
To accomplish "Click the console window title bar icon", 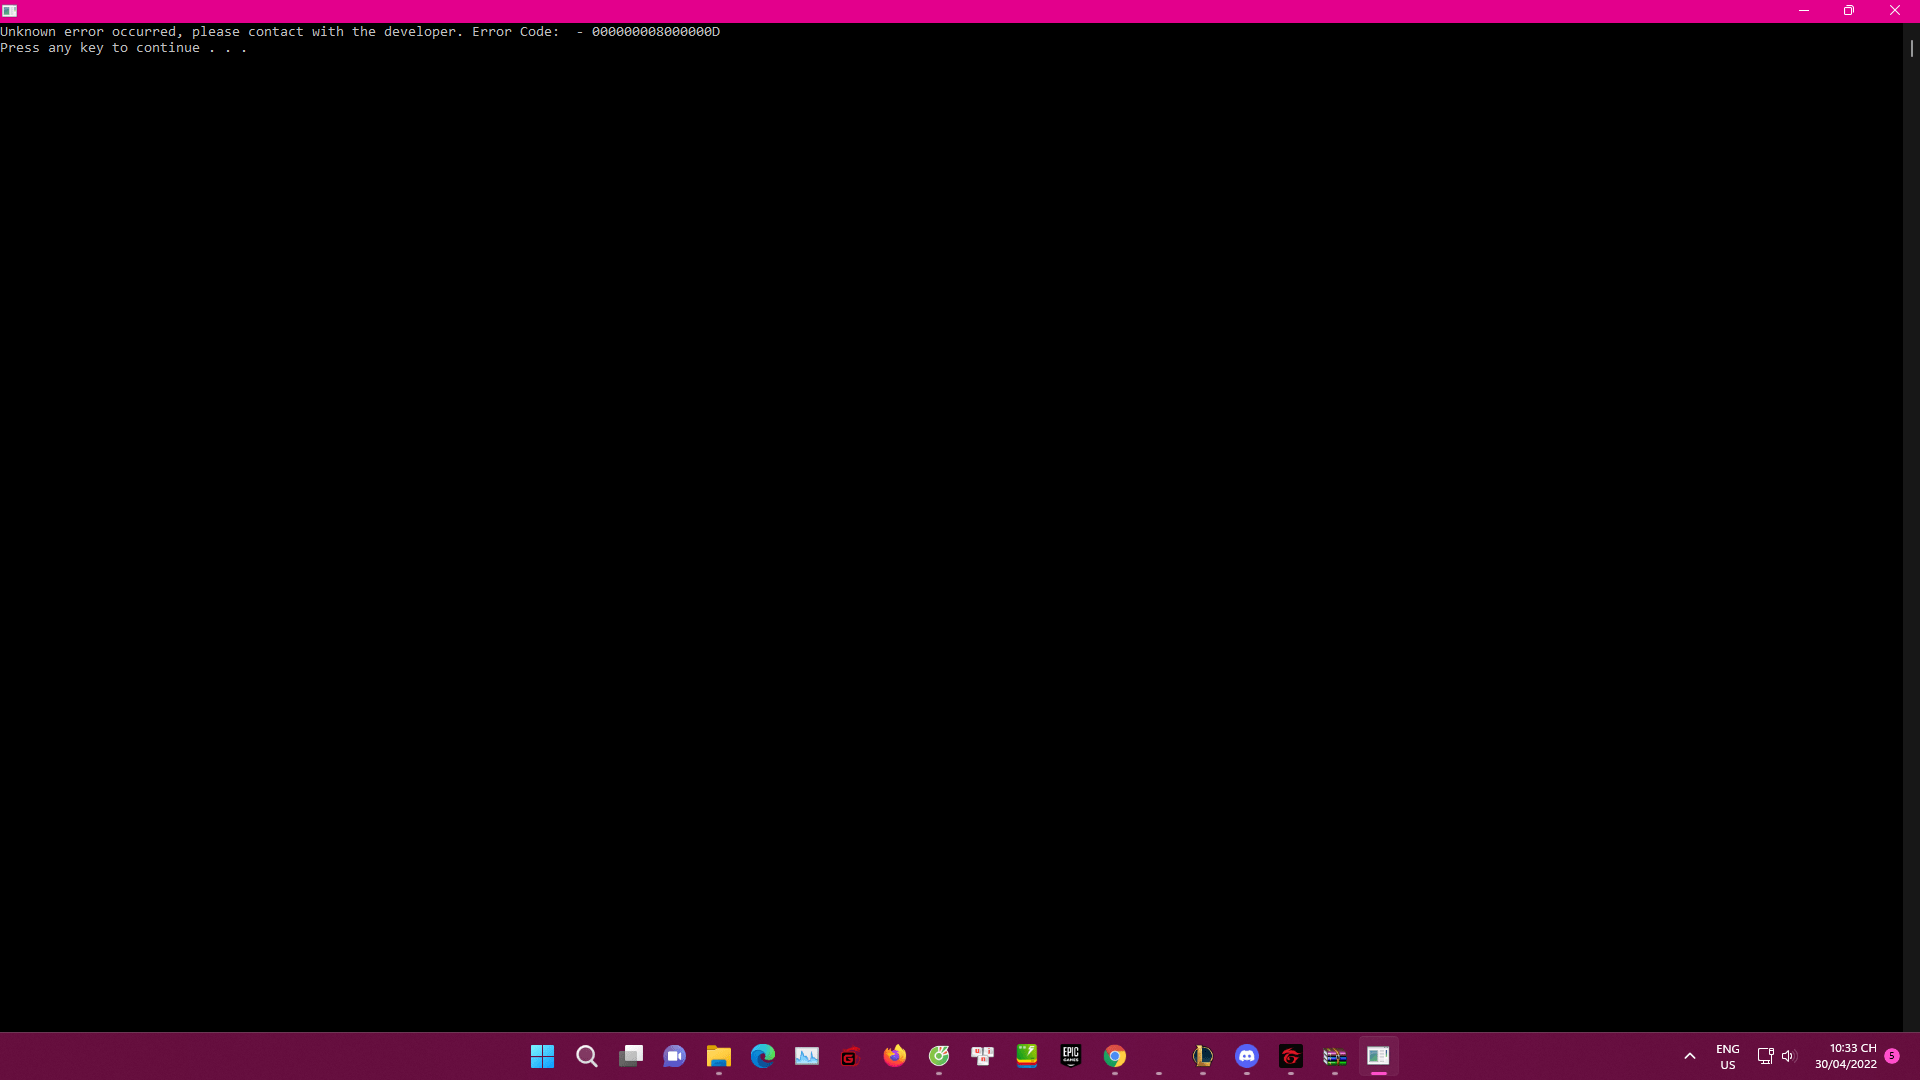I will pyautogui.click(x=9, y=11).
